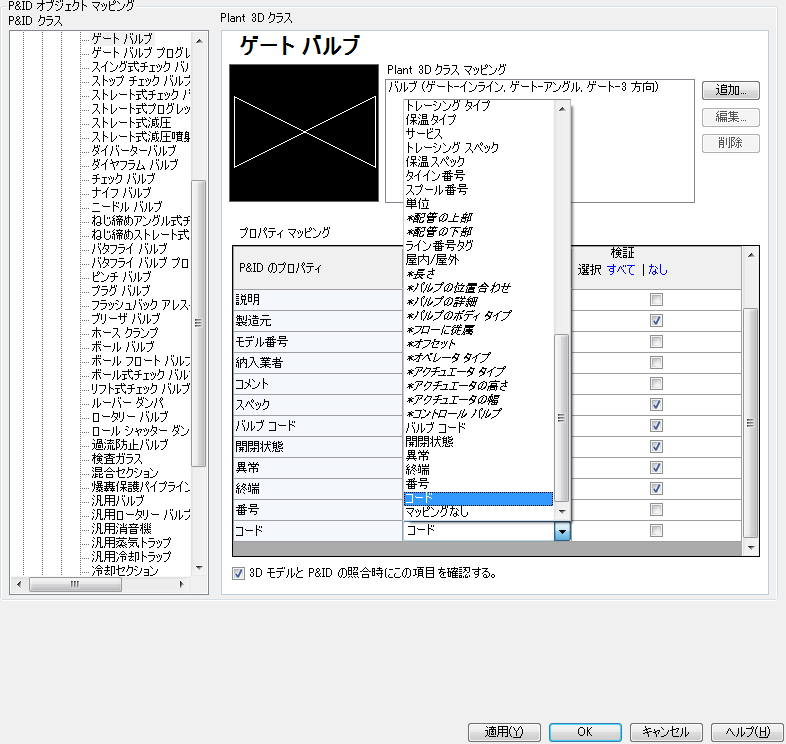This screenshot has width=786, height=744.
Task: Click the 編集... button
Action: click(x=730, y=117)
